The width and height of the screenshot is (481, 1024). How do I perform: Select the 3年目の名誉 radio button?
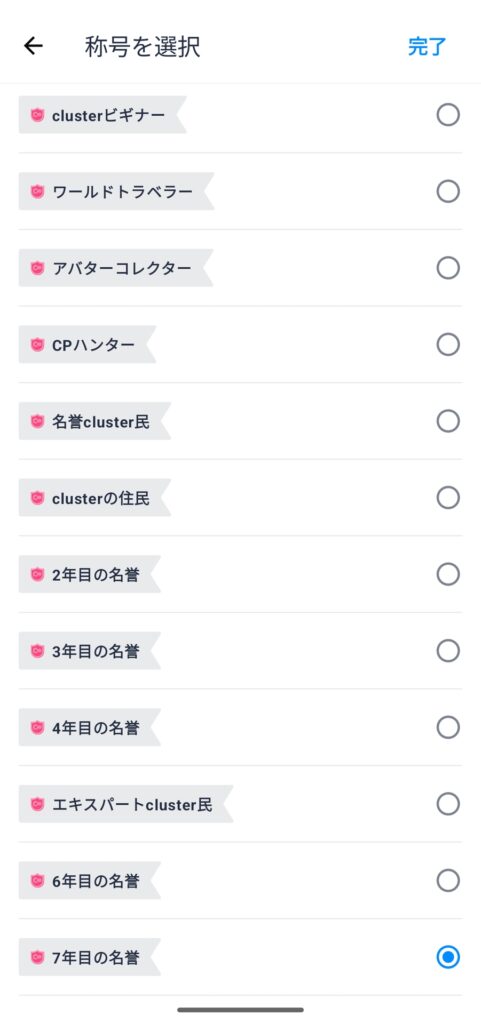[x=448, y=650]
